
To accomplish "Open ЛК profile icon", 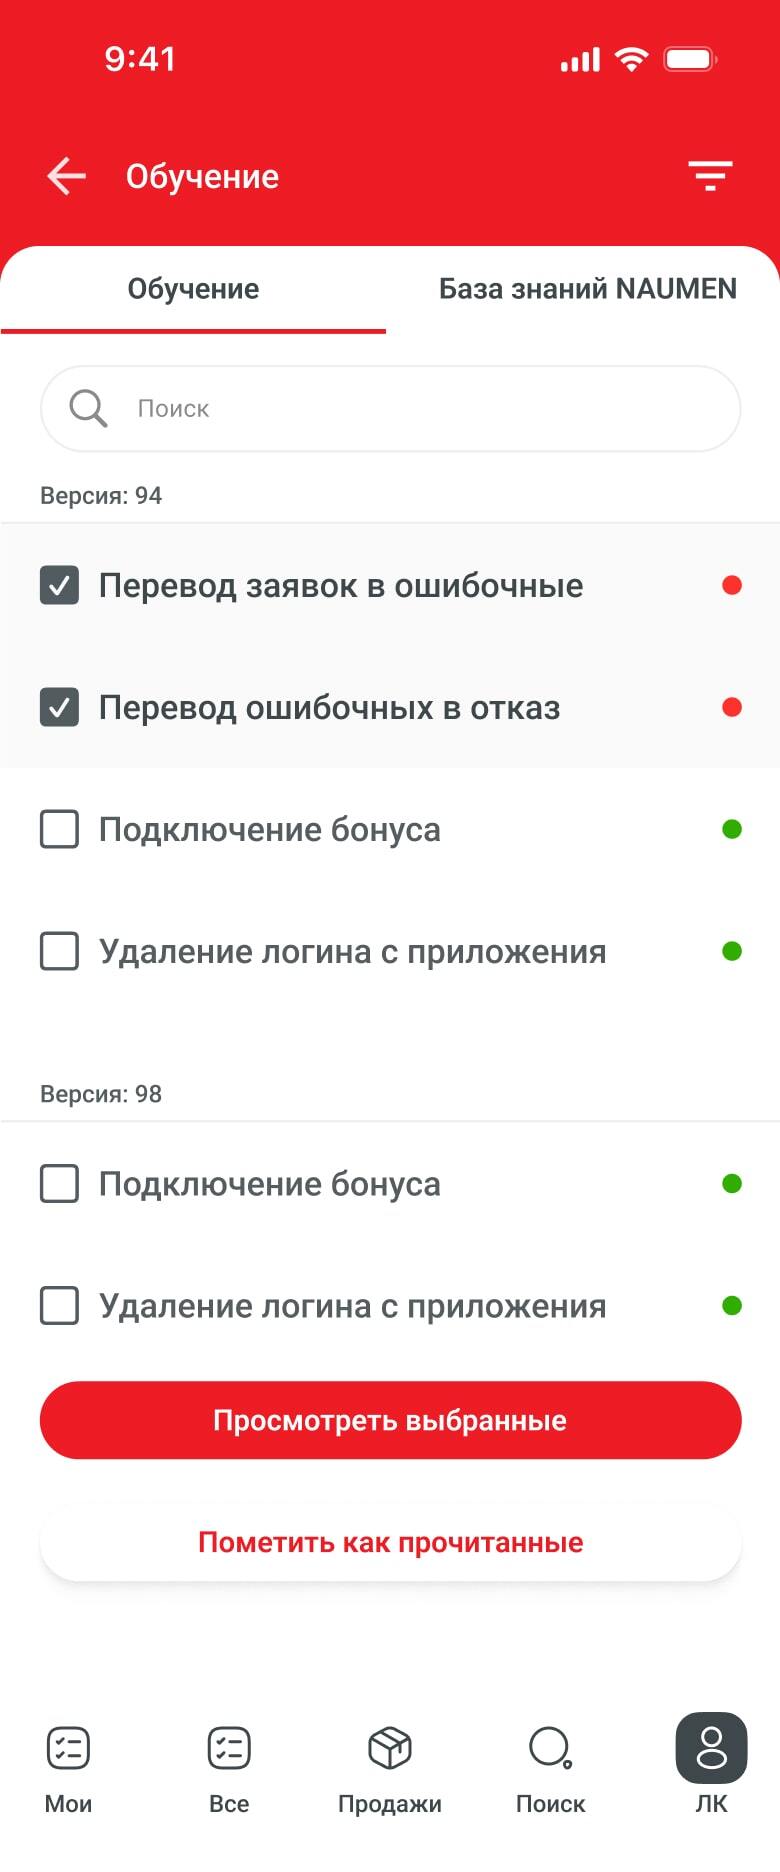I will pyautogui.click(x=711, y=1748).
